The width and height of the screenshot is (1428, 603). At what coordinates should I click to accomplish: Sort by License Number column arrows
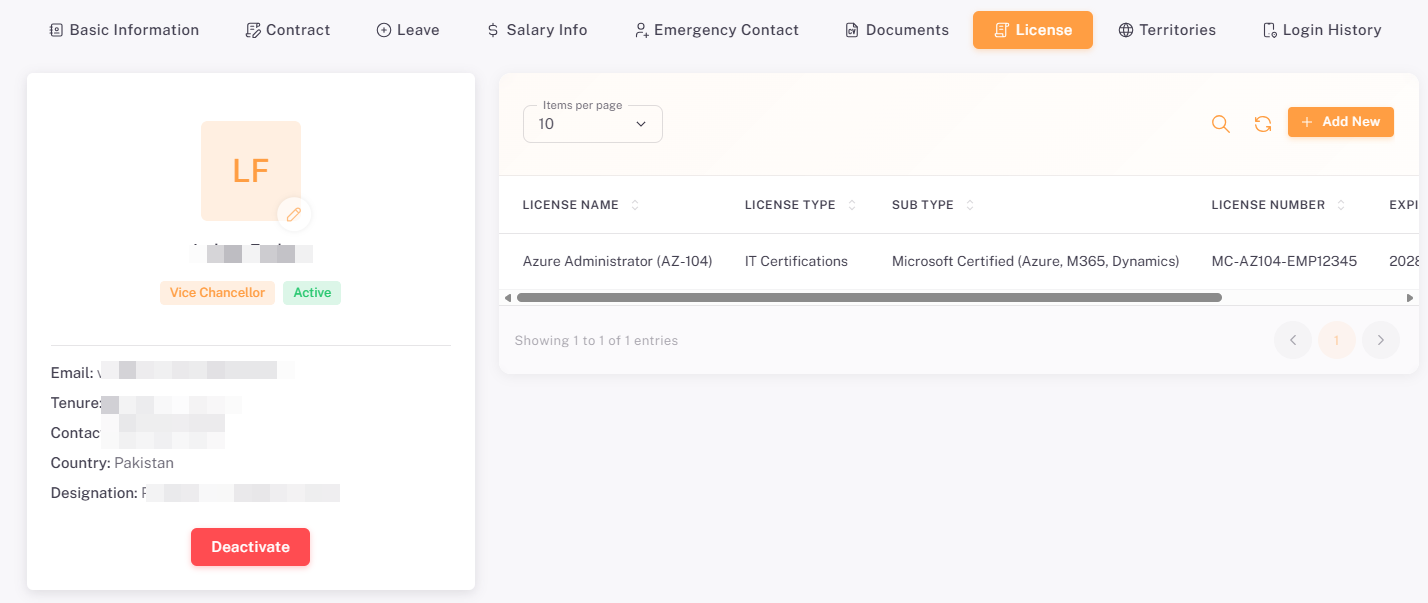tap(1342, 205)
